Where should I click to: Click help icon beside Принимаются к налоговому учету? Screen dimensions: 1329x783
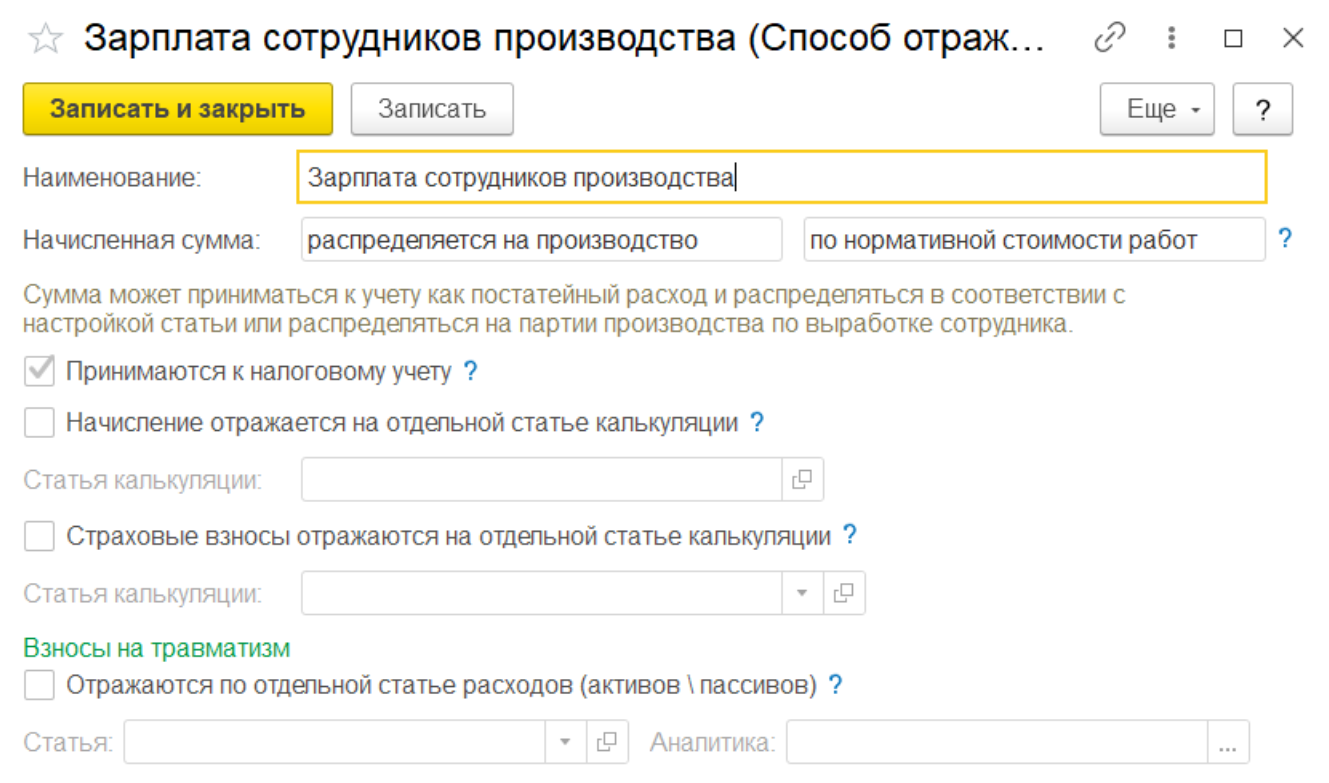coord(471,372)
